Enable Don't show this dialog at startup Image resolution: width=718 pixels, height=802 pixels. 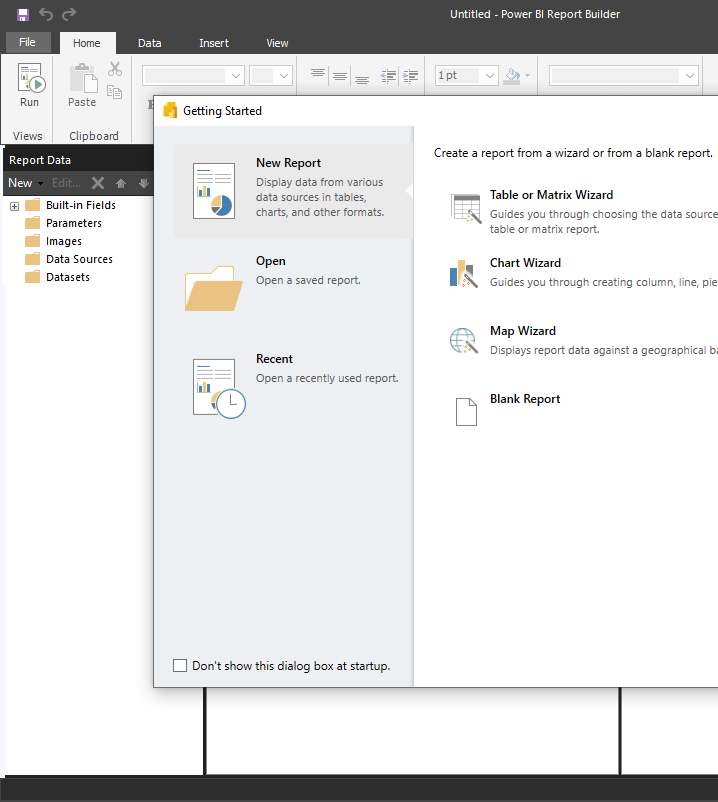pyautogui.click(x=180, y=666)
